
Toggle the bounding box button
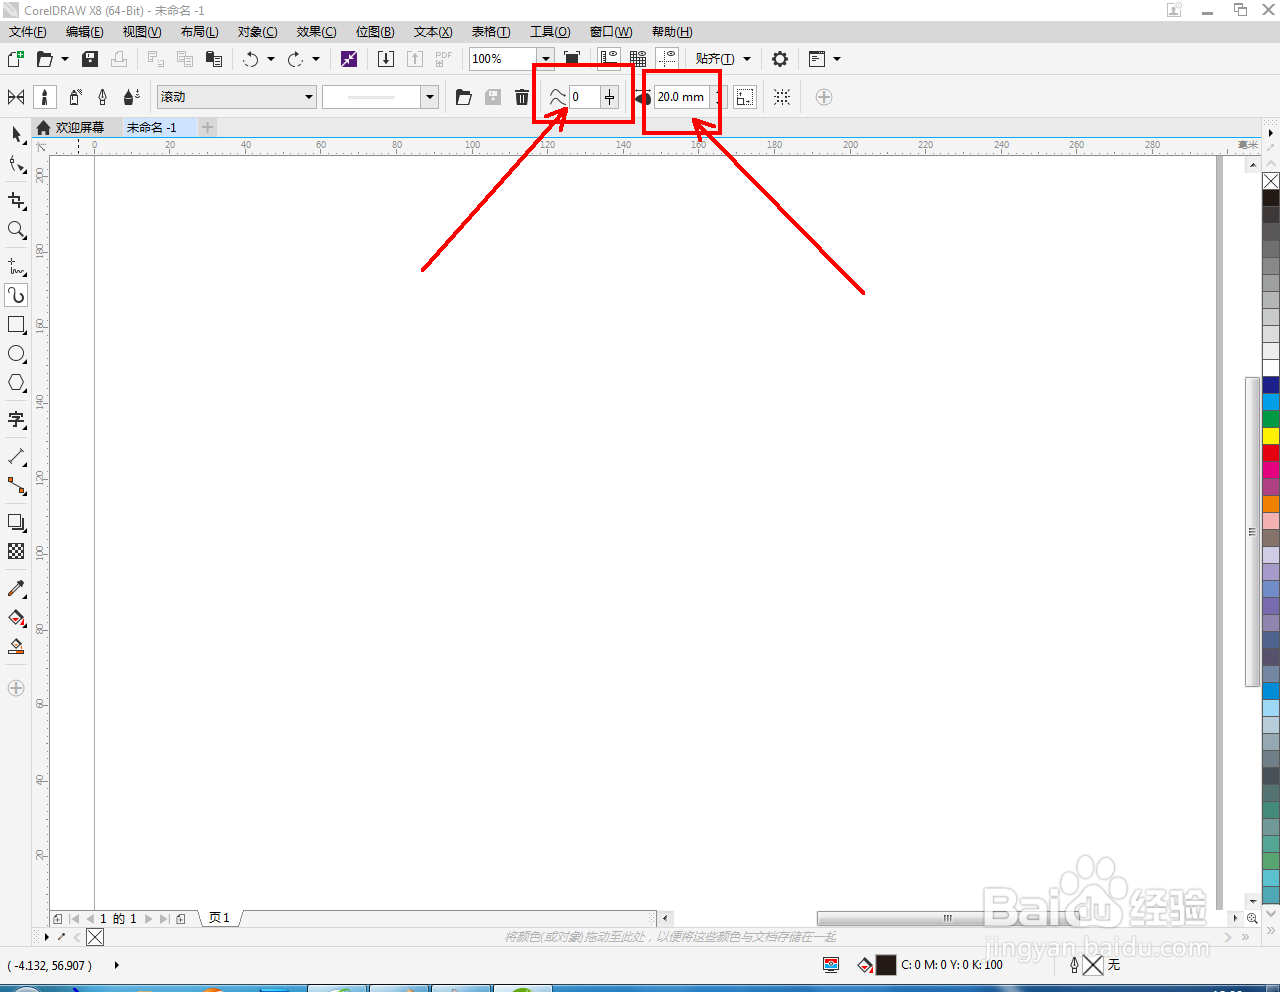pos(745,97)
